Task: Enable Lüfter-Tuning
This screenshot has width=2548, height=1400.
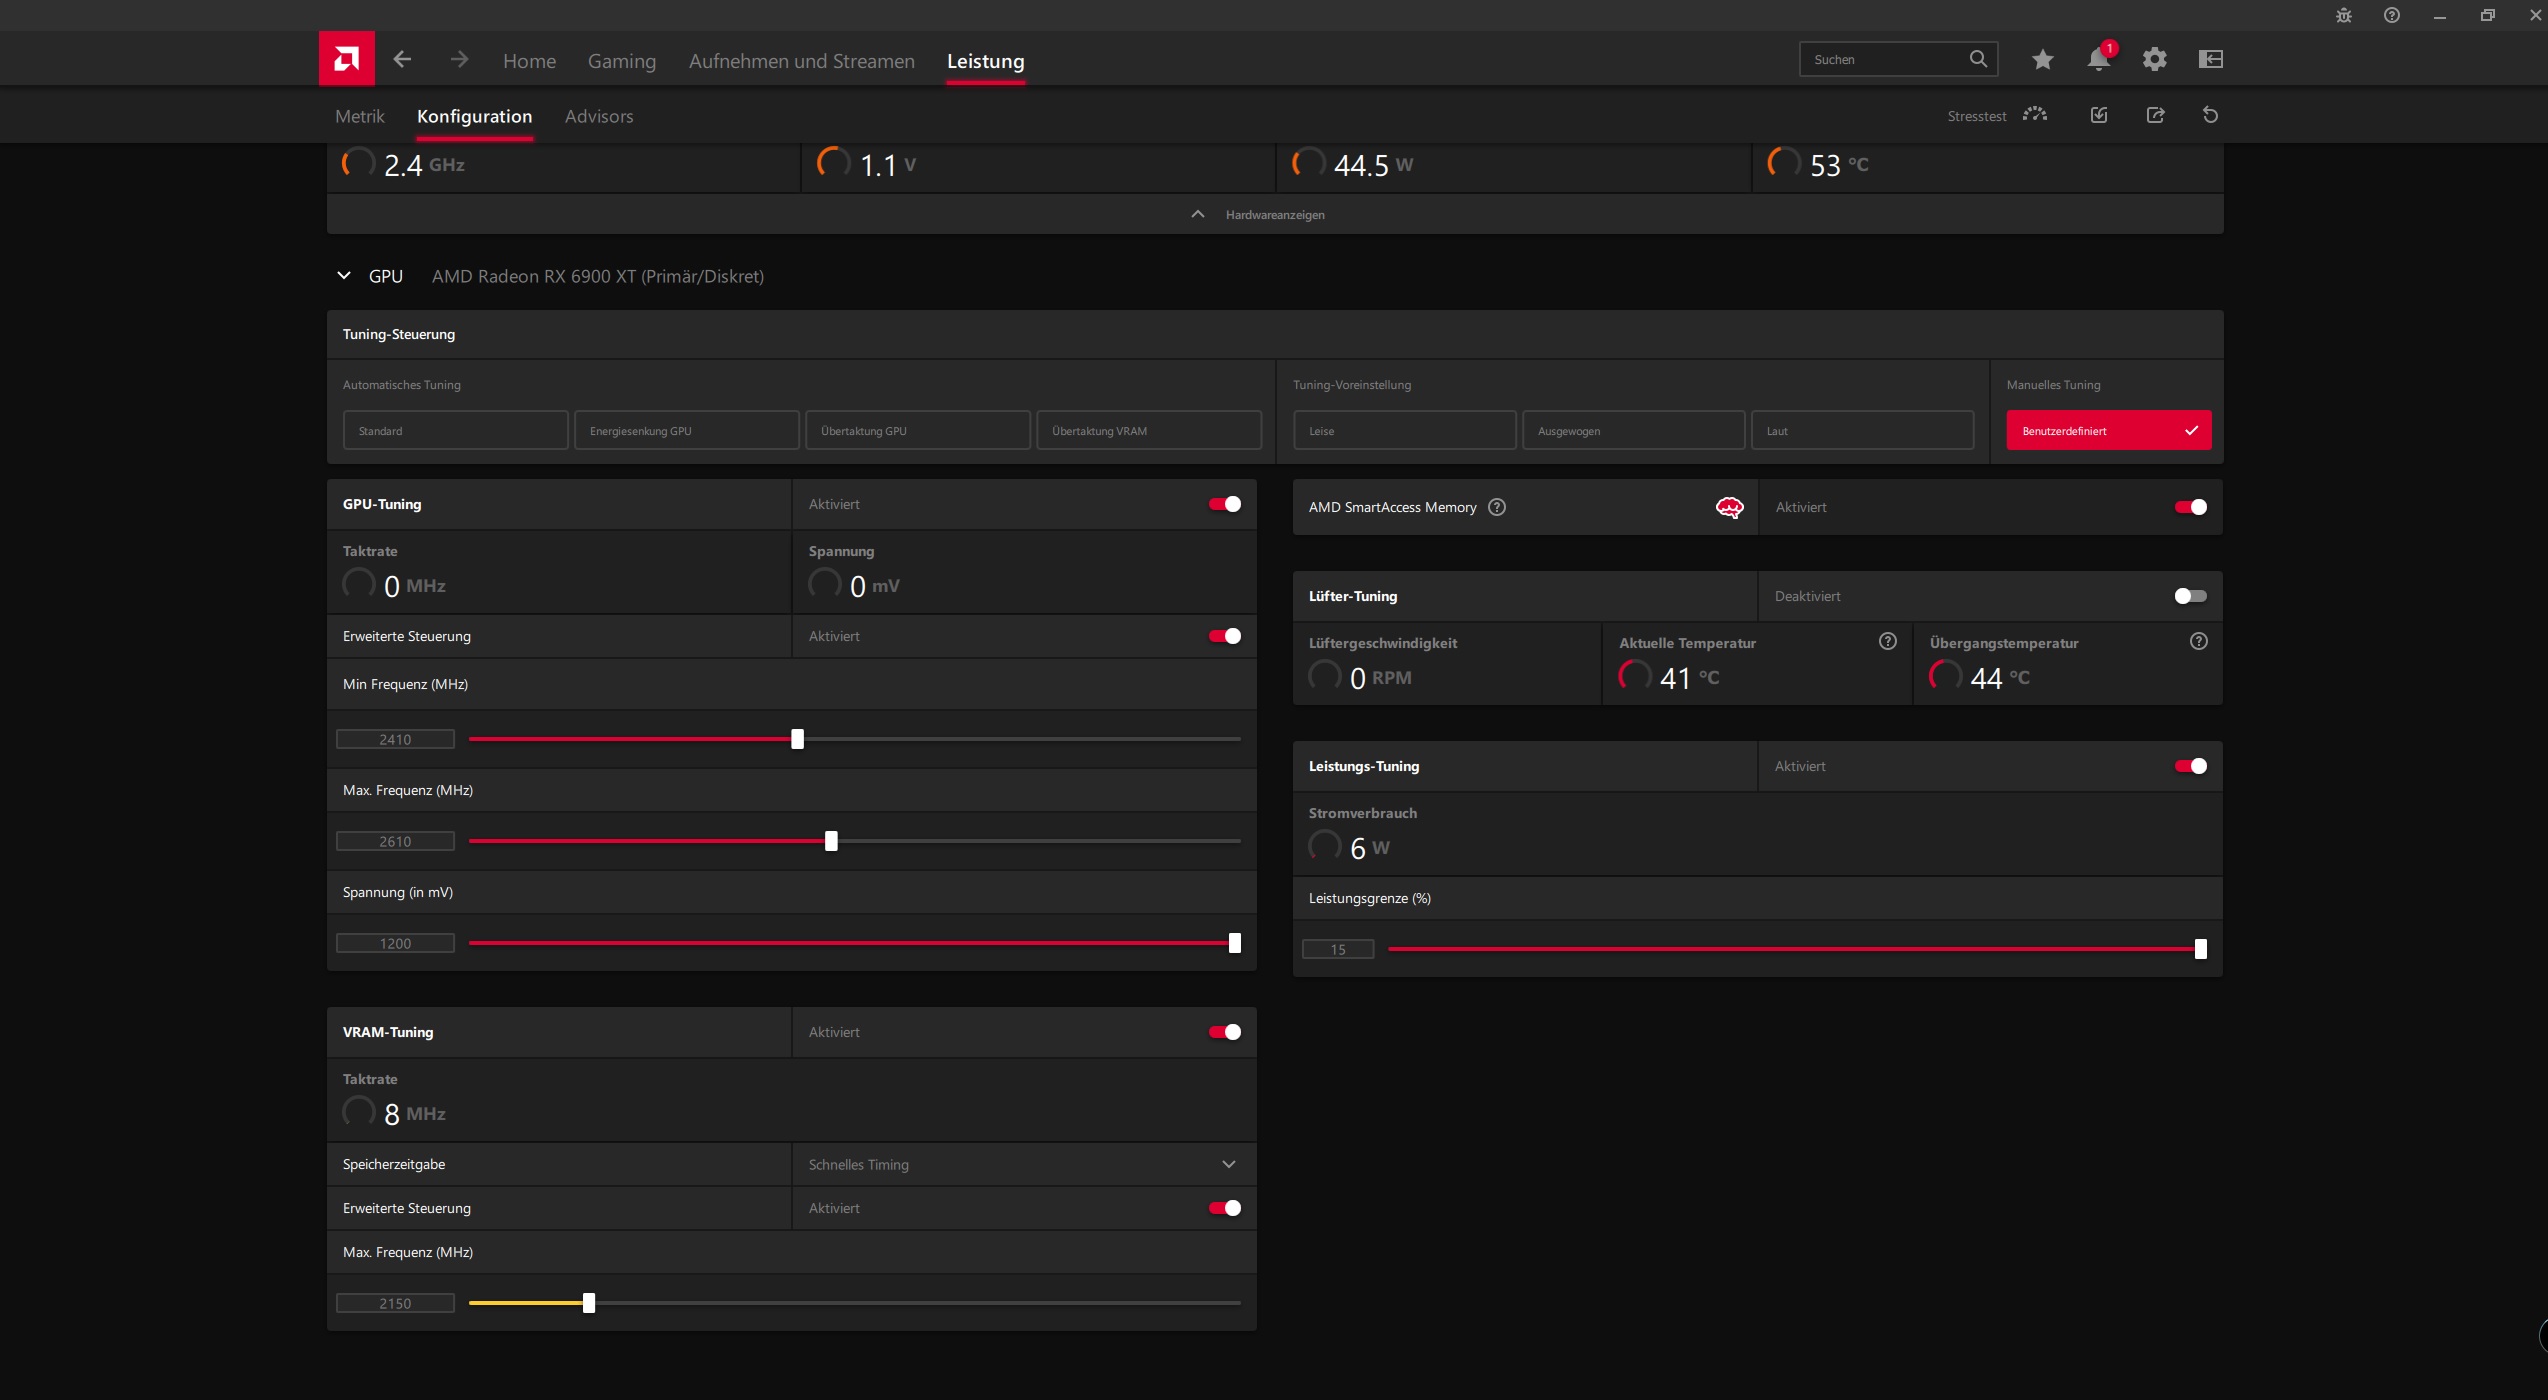Action: [2189, 595]
